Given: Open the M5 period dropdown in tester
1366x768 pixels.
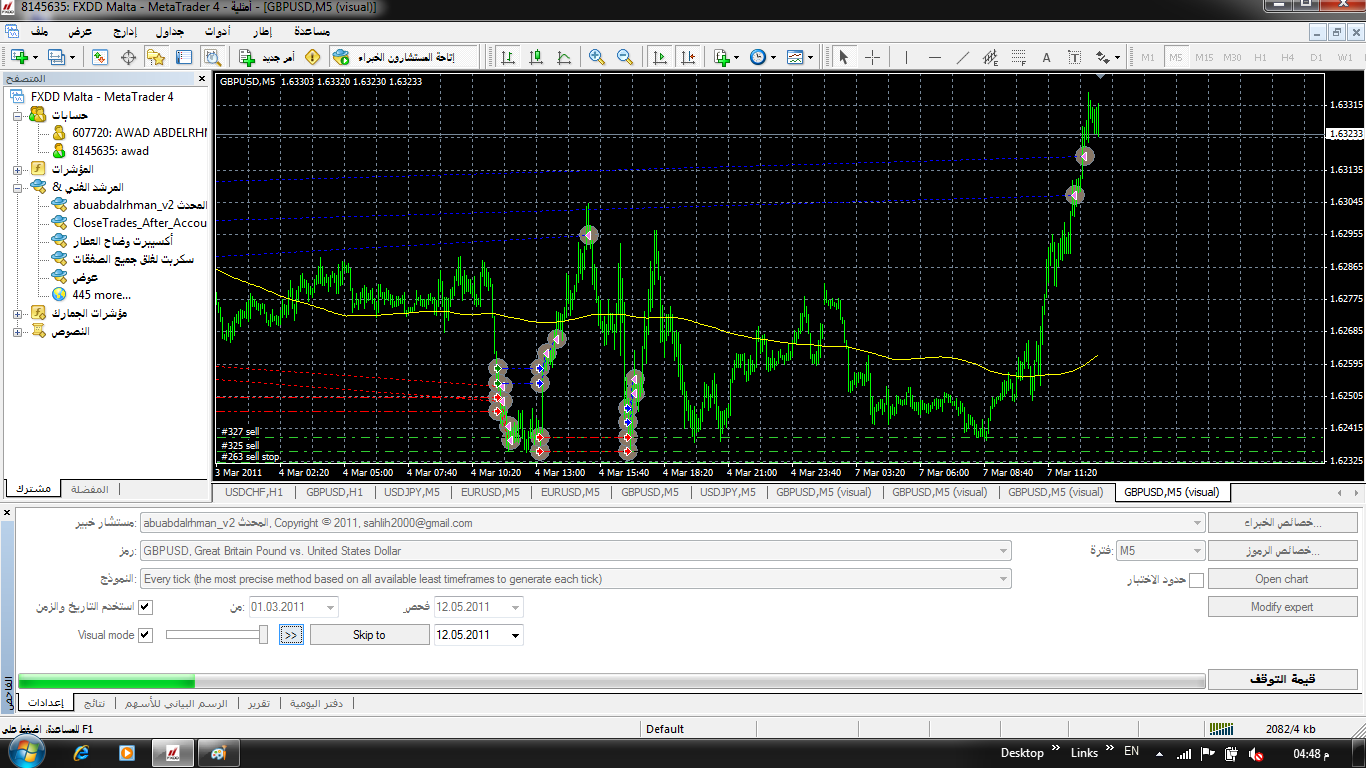Looking at the screenshot, I should (1197, 550).
